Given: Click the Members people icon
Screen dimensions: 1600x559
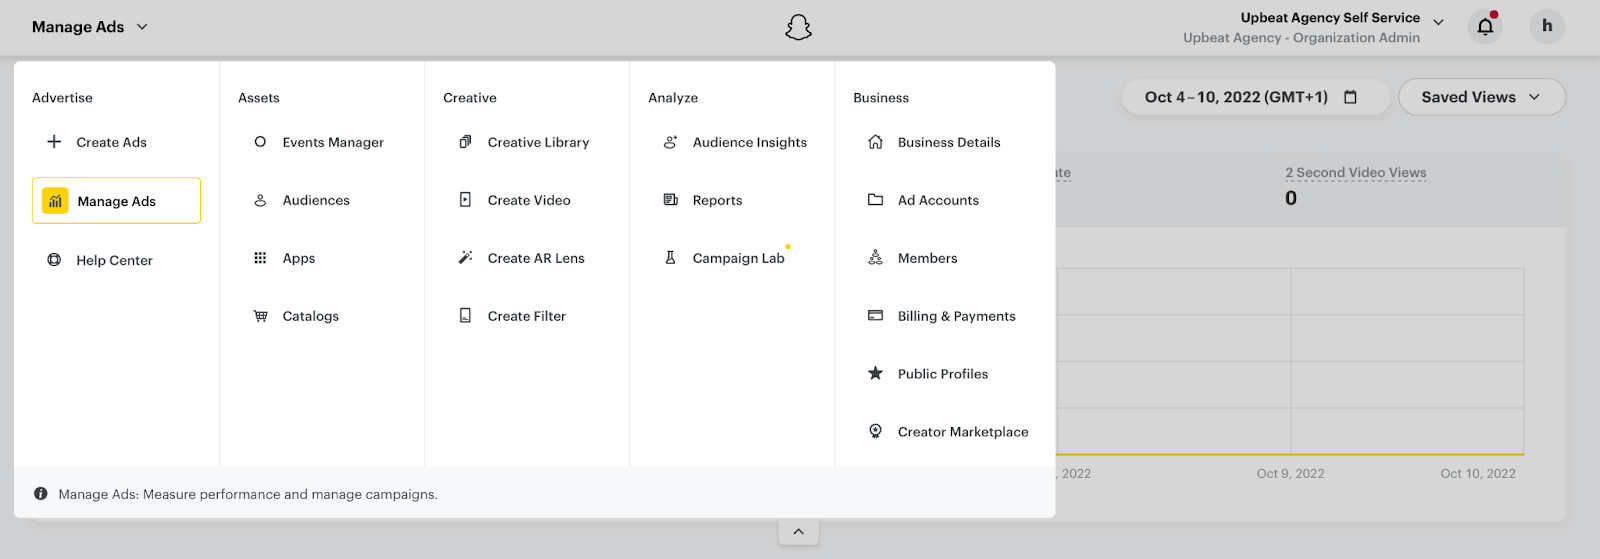Looking at the screenshot, I should (x=875, y=258).
